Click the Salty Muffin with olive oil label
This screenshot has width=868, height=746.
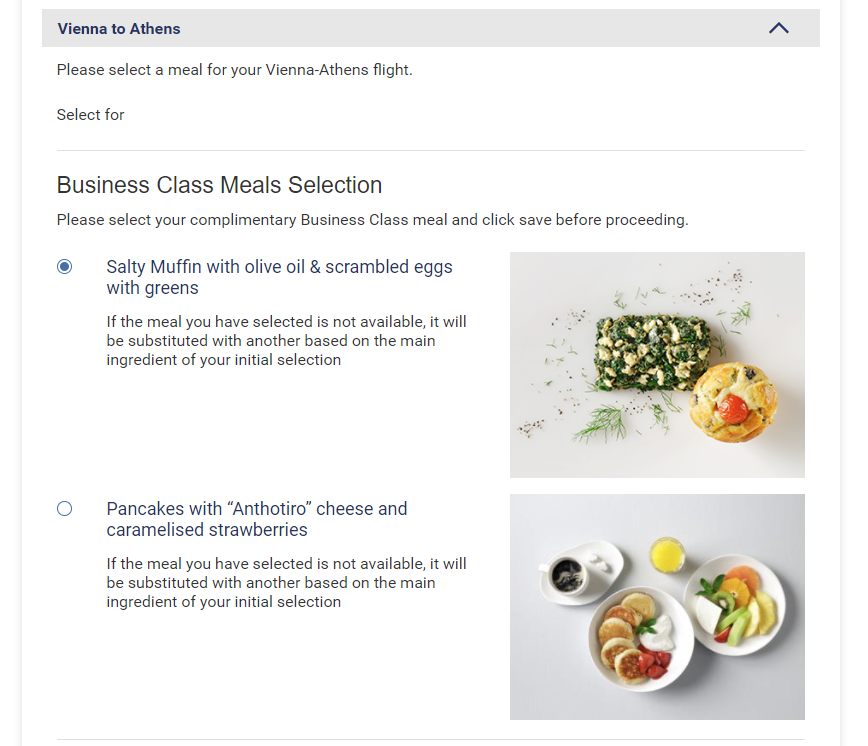(x=279, y=277)
